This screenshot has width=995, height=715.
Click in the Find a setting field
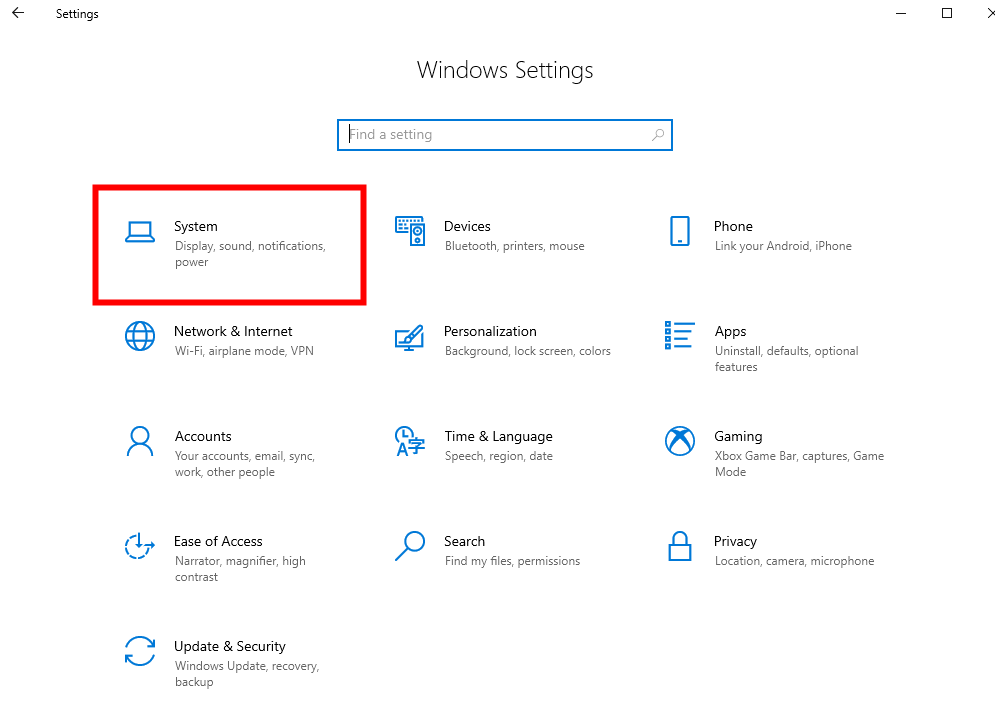(x=504, y=134)
